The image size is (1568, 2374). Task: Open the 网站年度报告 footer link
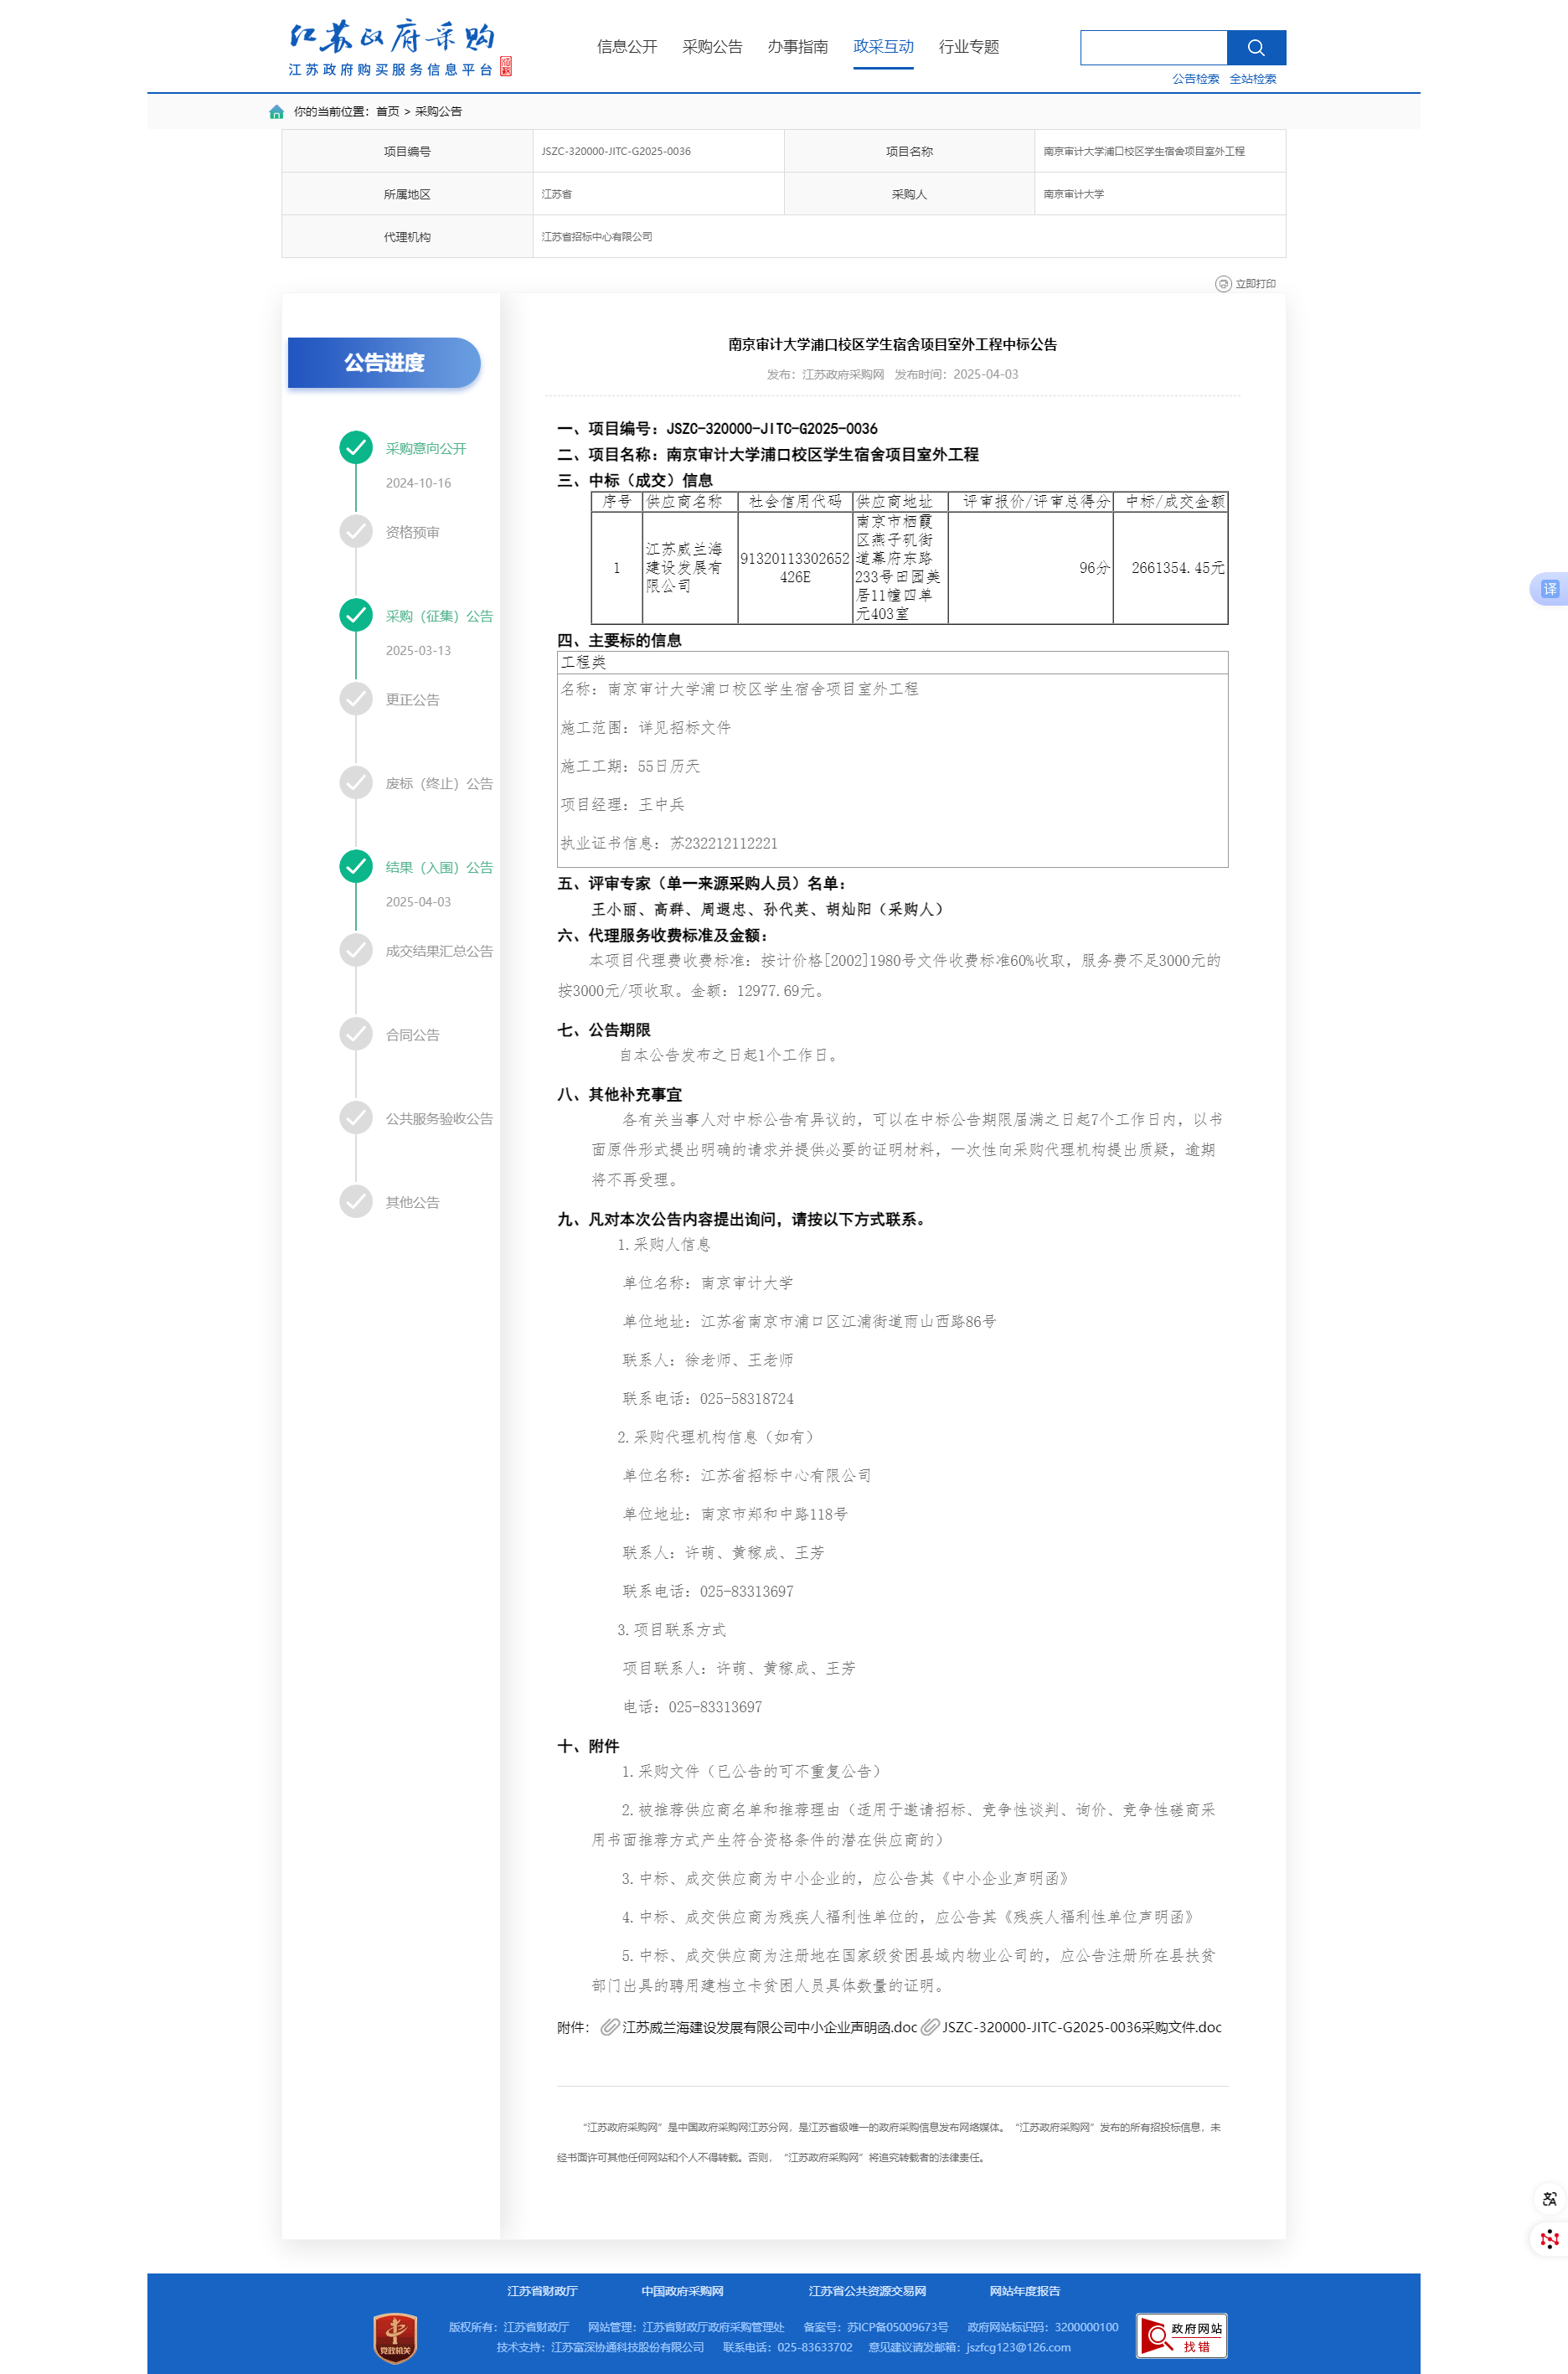[1024, 2291]
